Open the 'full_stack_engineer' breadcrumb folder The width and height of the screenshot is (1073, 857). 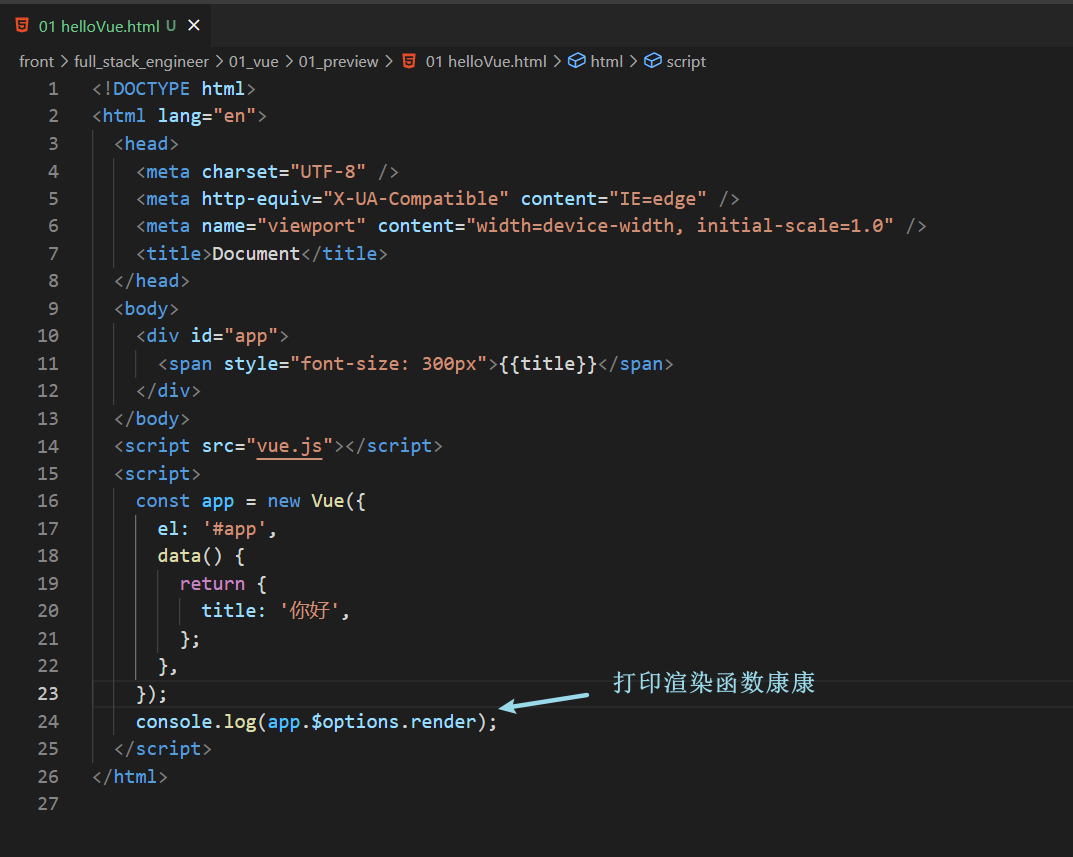tap(141, 62)
